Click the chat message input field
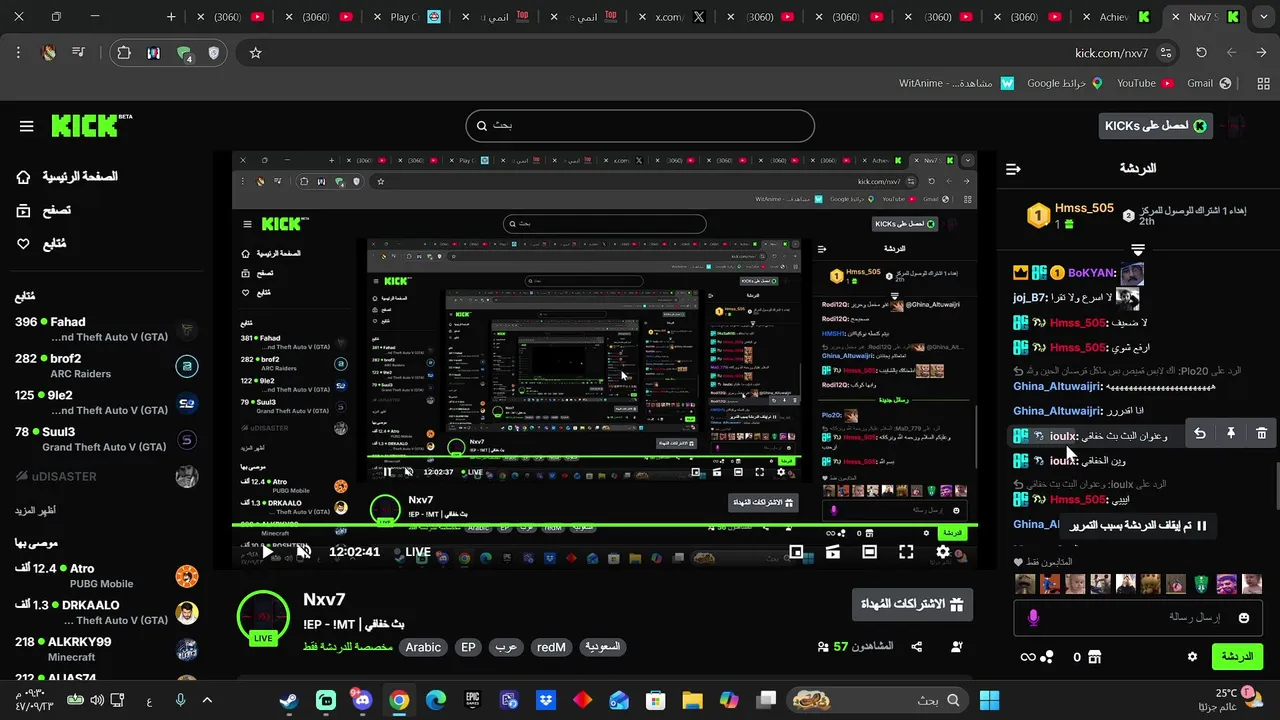The width and height of the screenshot is (1280, 720). tap(1138, 618)
